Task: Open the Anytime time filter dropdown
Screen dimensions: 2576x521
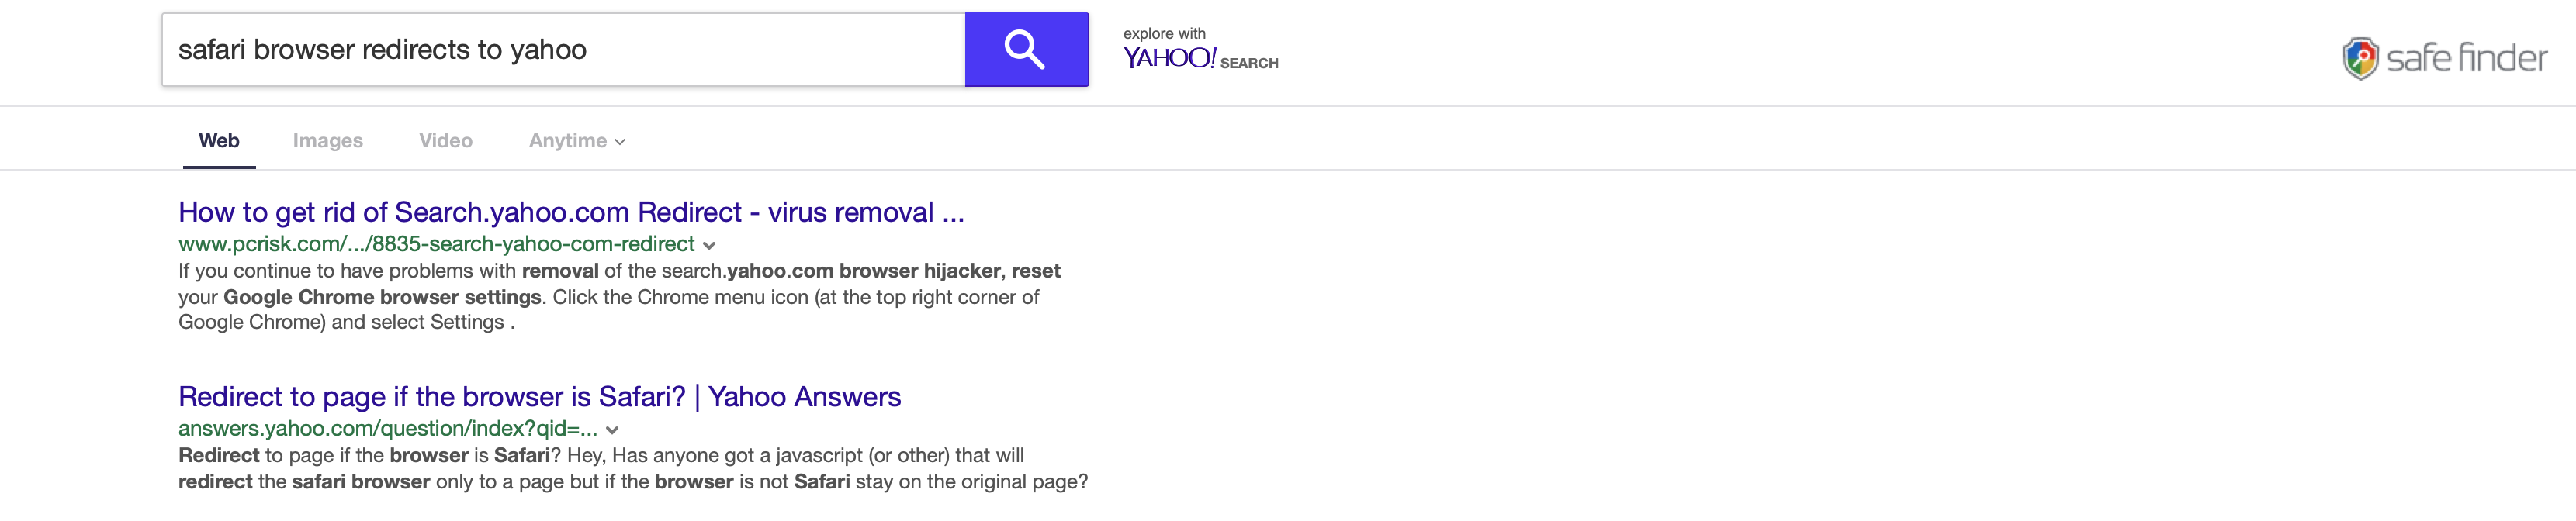Action: (x=568, y=141)
